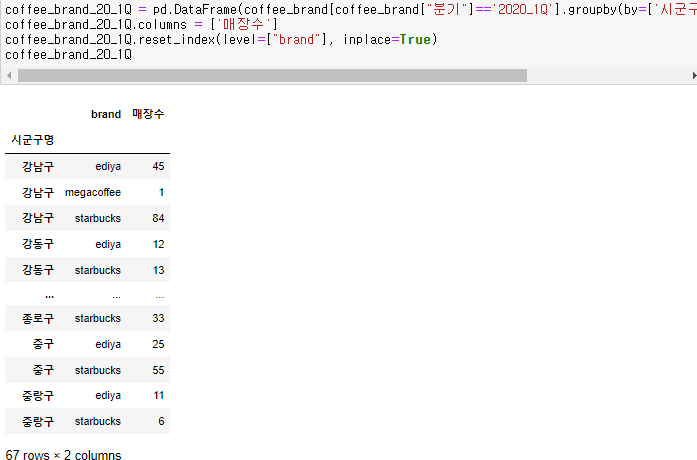Screen dimensions: 697x460
Task: Click the value 84 for 강남구 starbucks
Action: (158, 218)
